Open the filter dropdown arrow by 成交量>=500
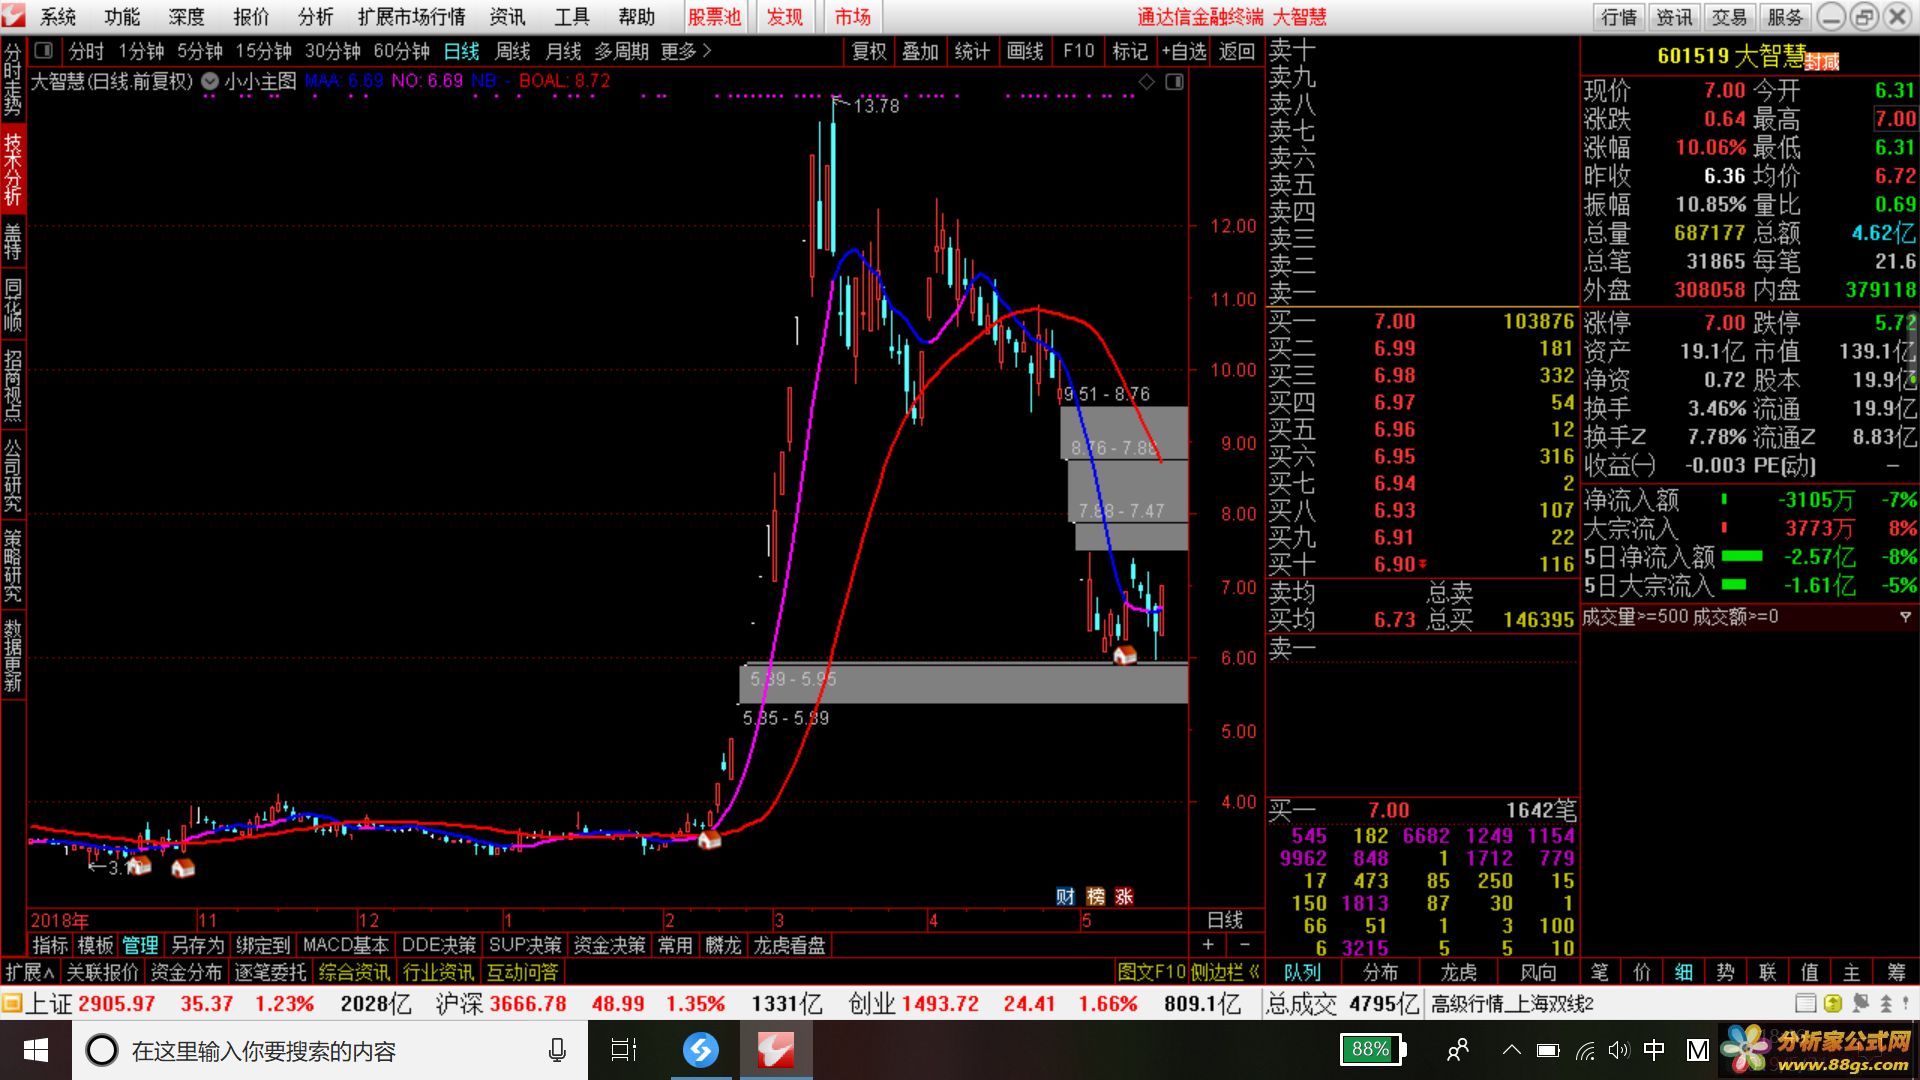Screen dimensions: 1920x1080 [x=1905, y=618]
